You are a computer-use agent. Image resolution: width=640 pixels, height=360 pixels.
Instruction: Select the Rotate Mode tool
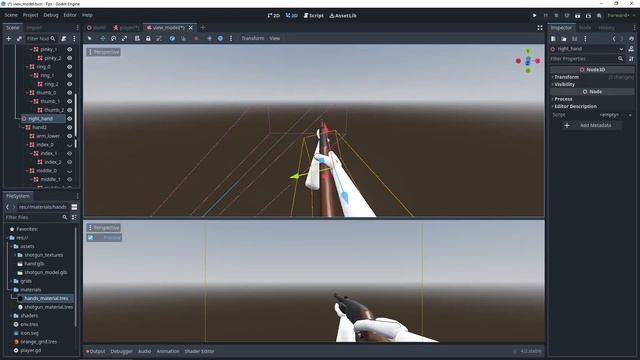(113, 38)
